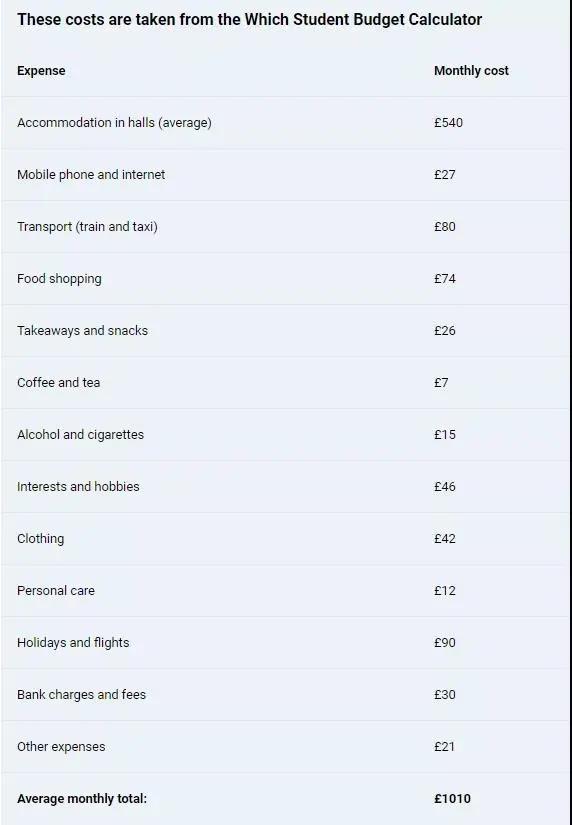Click the Coffee and tea label
This screenshot has height=825, width=572.
pos(58,383)
